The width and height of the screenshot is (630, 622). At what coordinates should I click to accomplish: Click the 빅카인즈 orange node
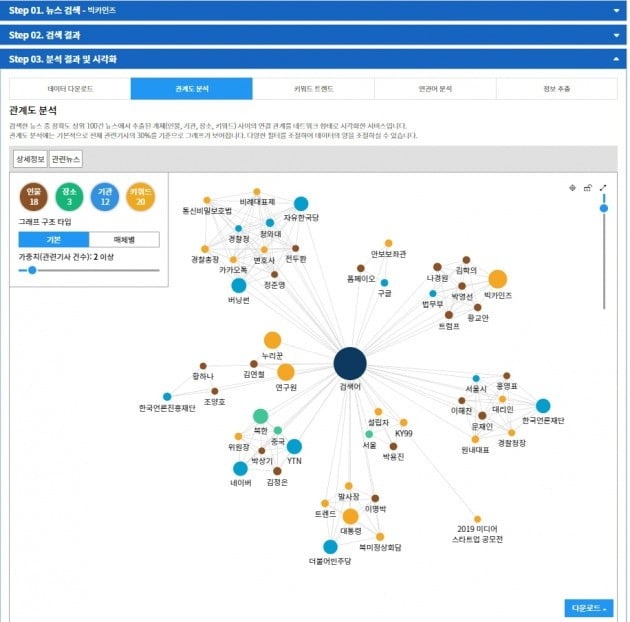497,279
